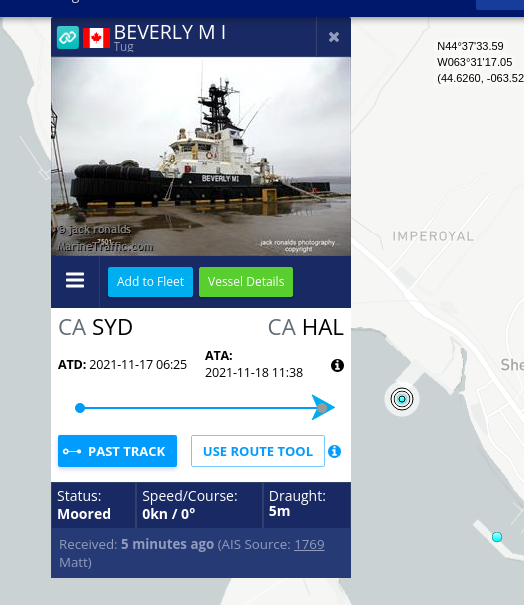Image resolution: width=524 pixels, height=605 pixels.
Task: Show the vessel's Past Track
Action: 117,451
